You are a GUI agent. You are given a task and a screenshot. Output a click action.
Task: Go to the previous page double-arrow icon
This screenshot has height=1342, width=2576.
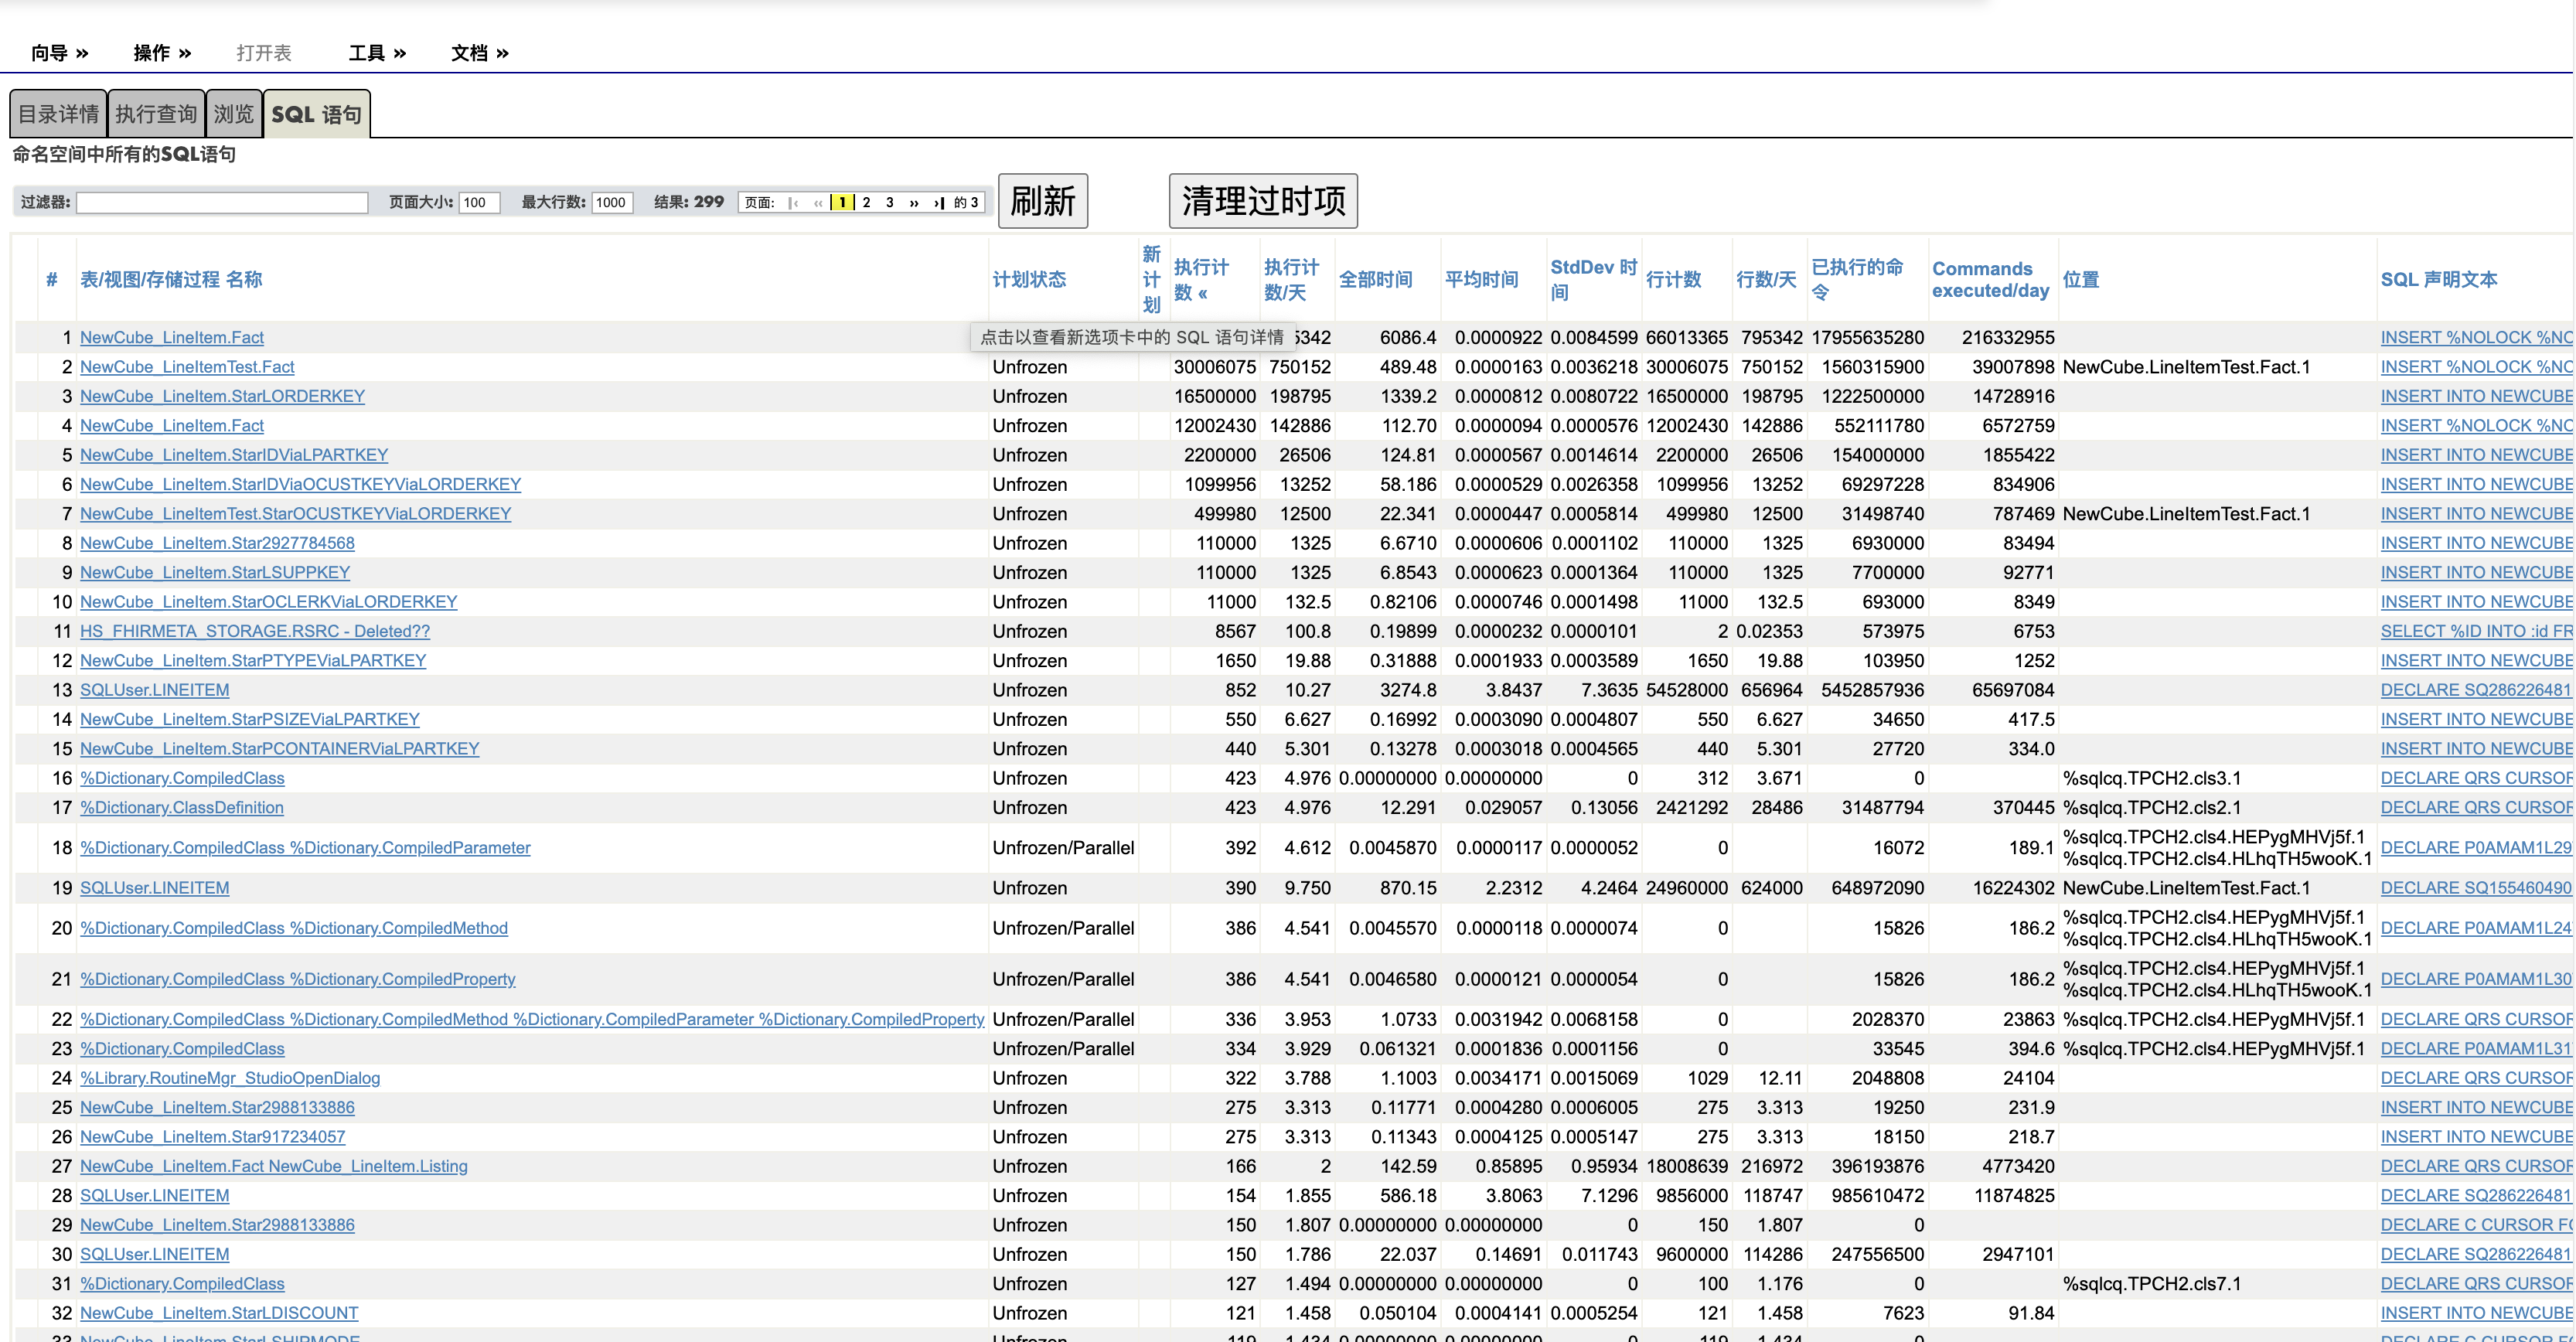point(818,203)
